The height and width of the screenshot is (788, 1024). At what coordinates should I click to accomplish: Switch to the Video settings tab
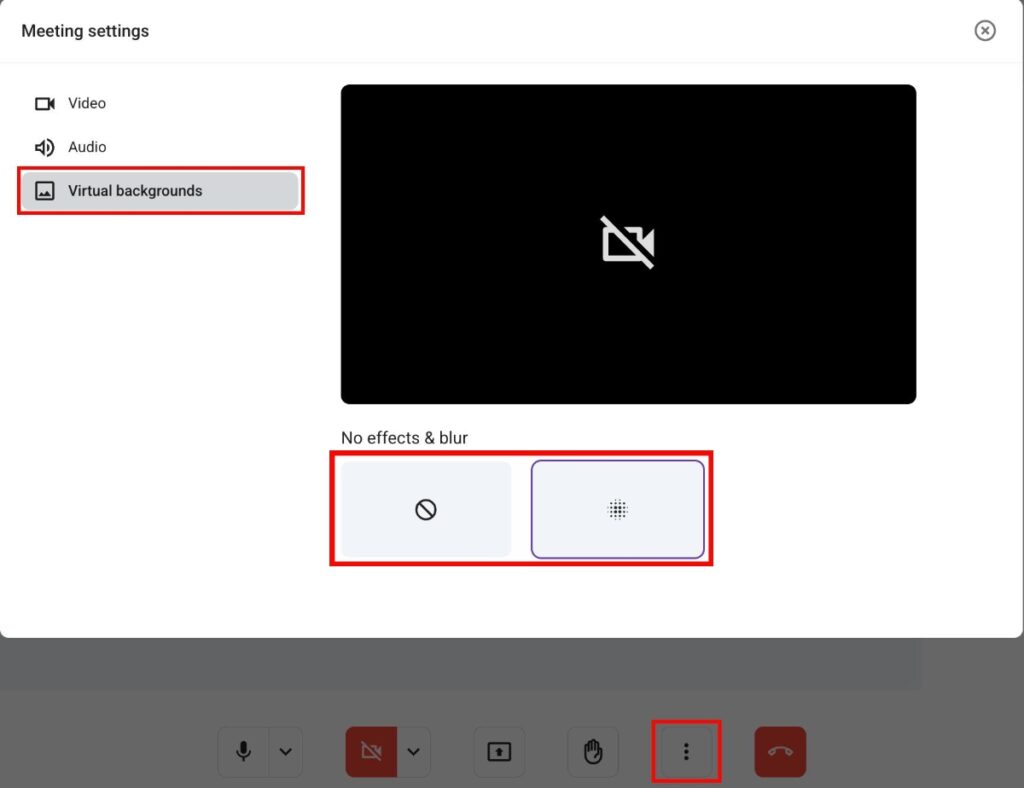coord(86,103)
